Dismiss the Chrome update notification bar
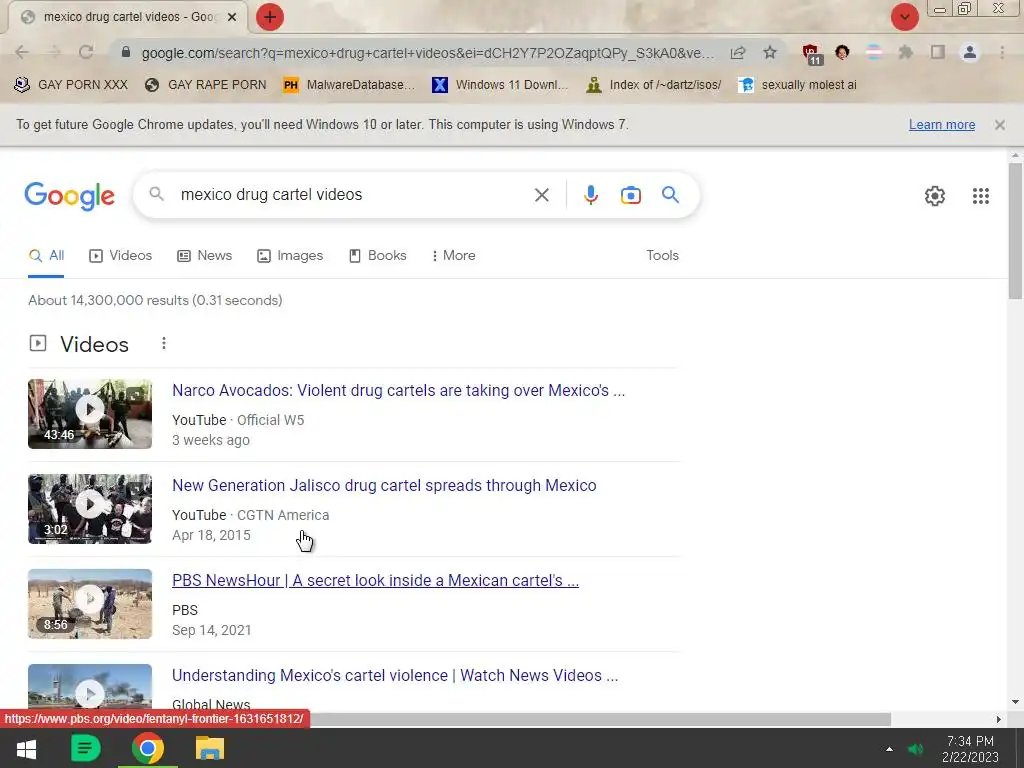The width and height of the screenshot is (1024, 768). click(1000, 125)
